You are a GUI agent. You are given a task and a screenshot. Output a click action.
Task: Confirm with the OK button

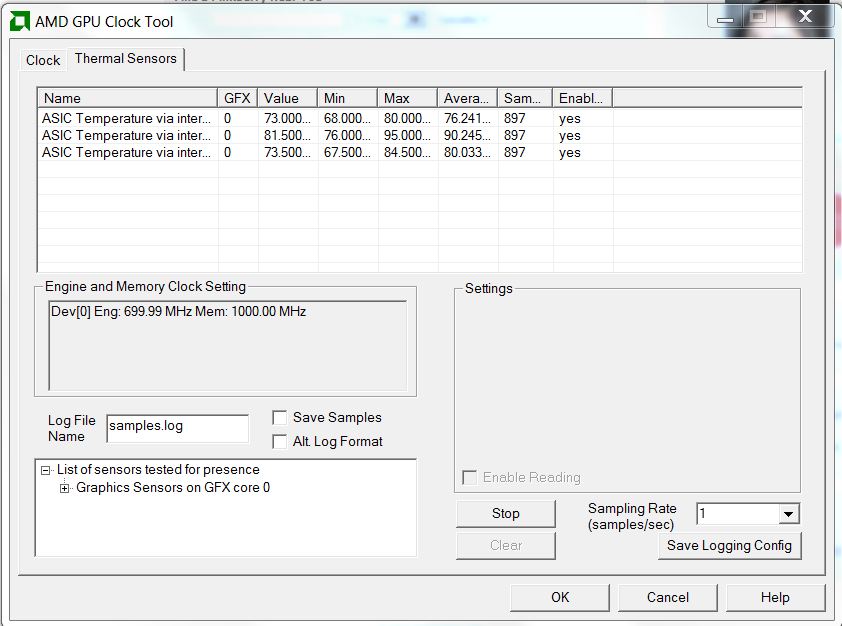pos(560,598)
